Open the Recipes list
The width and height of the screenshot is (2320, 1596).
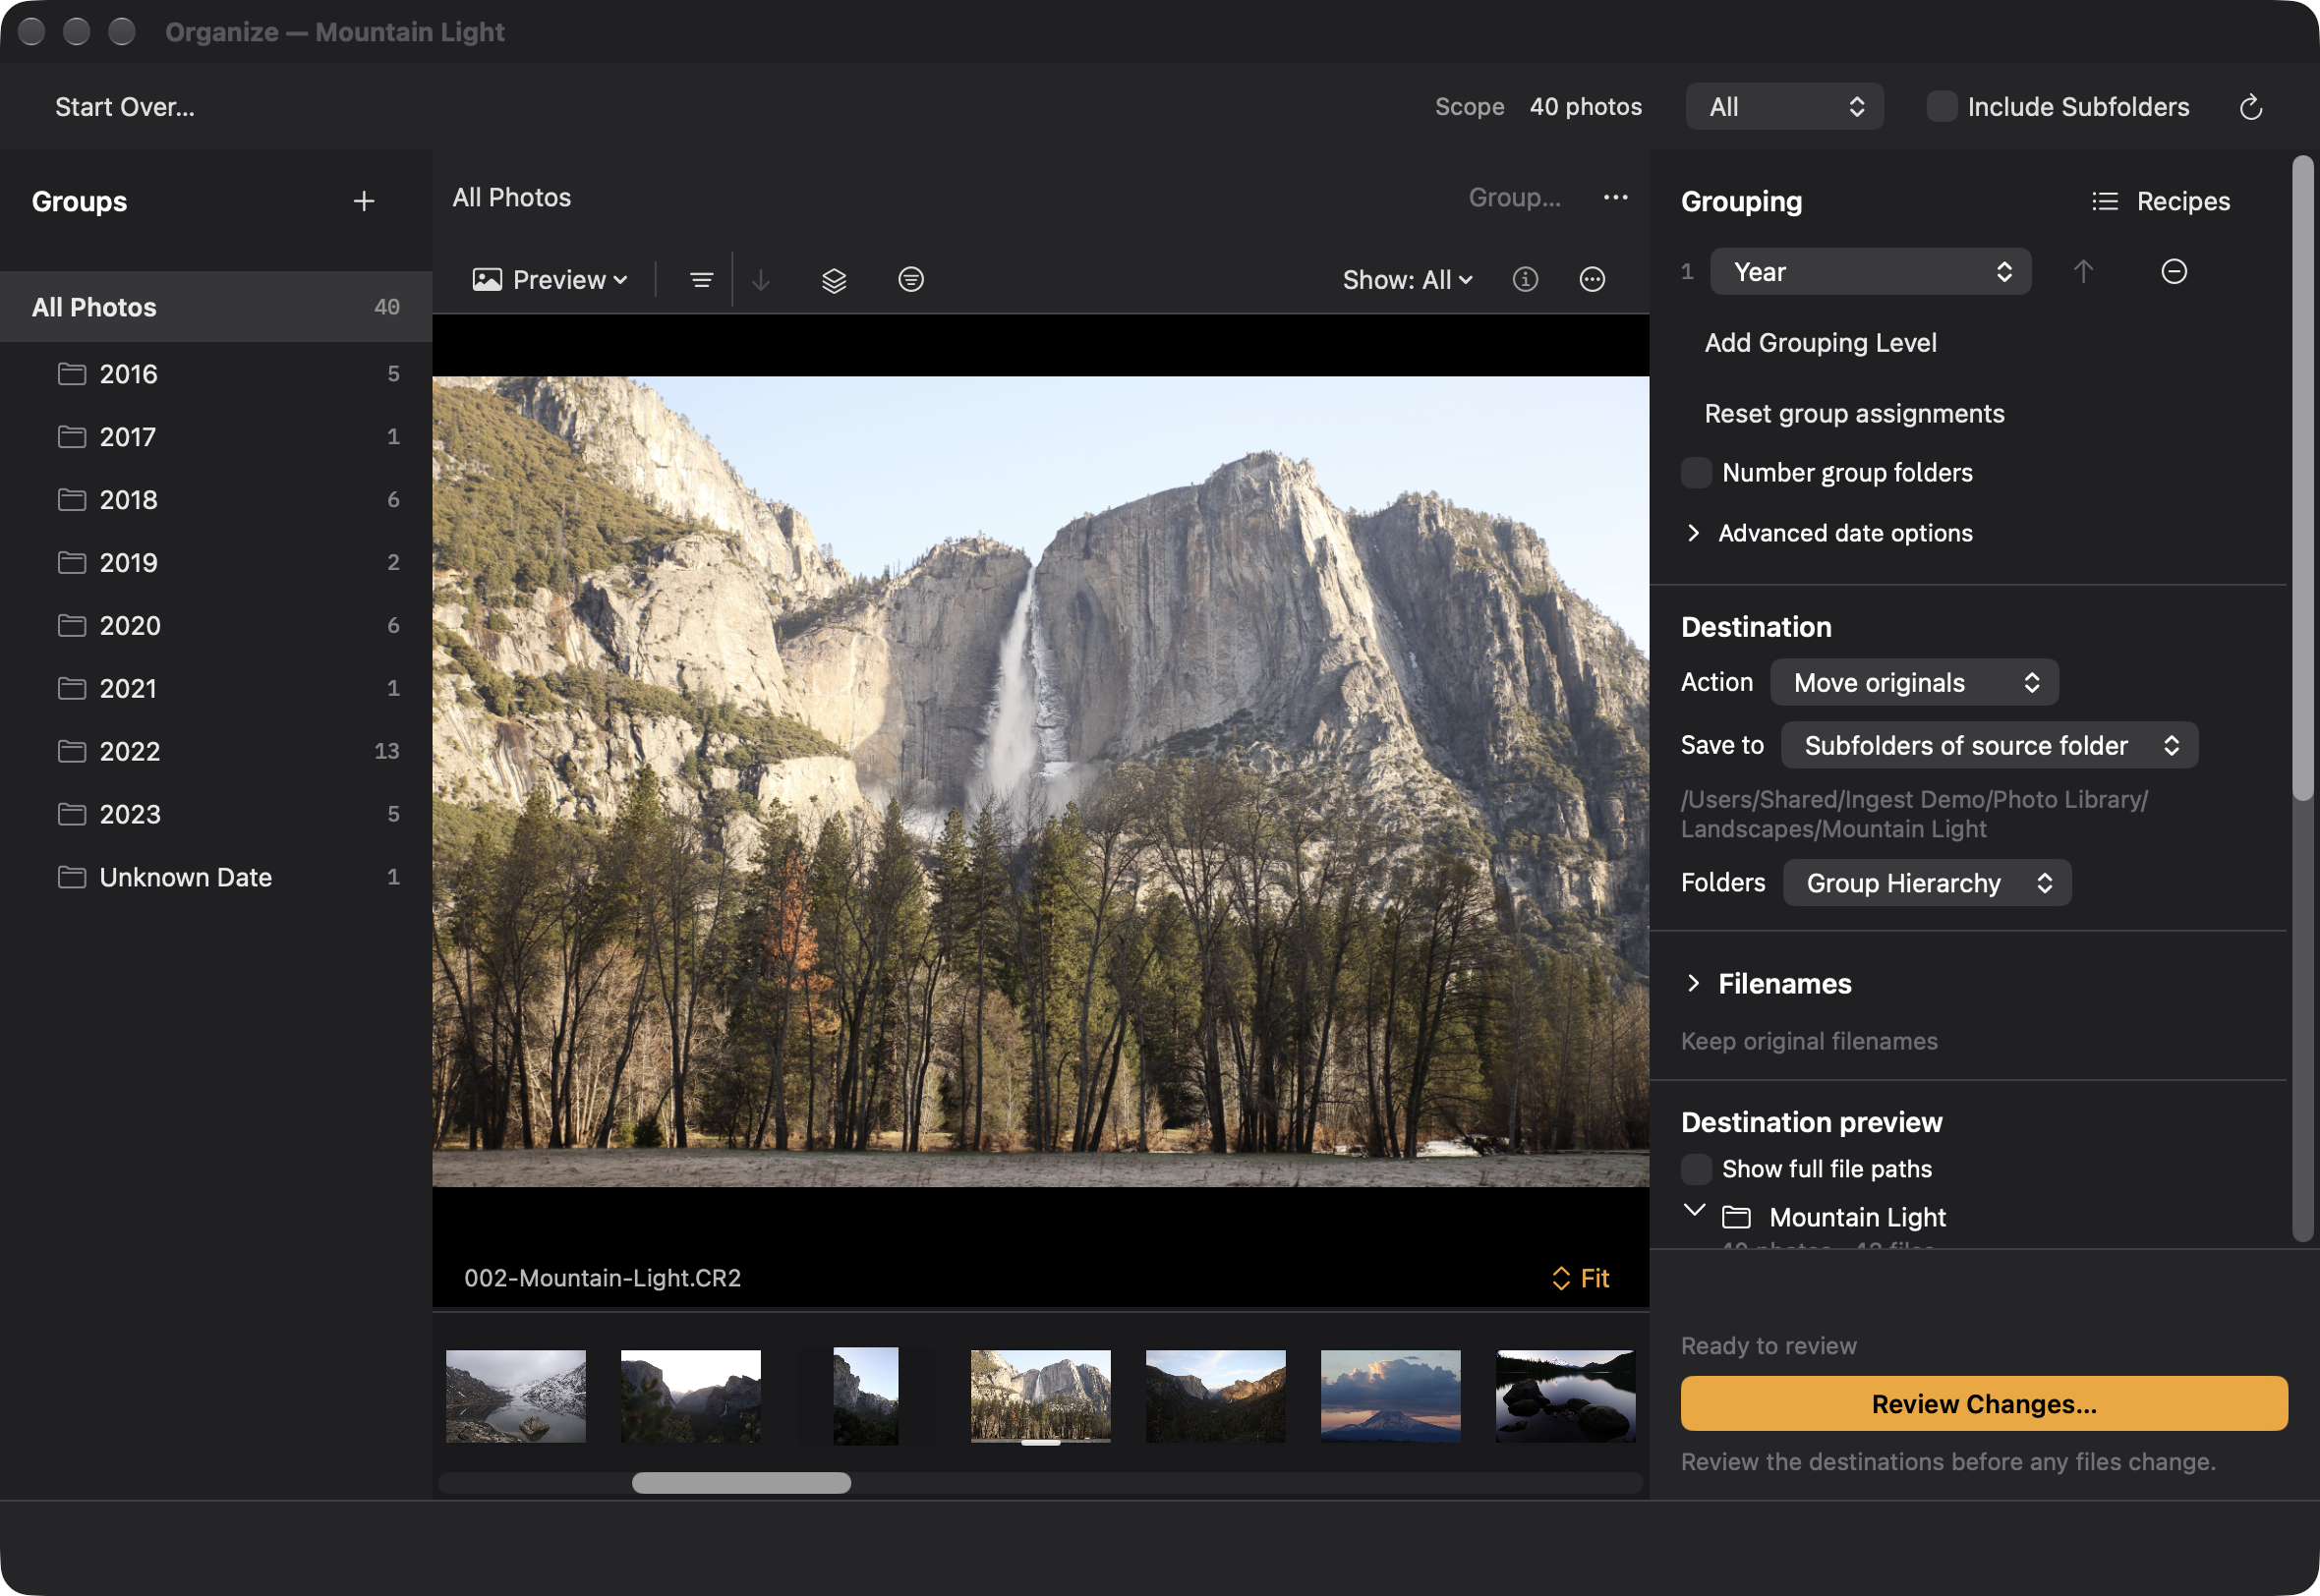click(2160, 201)
